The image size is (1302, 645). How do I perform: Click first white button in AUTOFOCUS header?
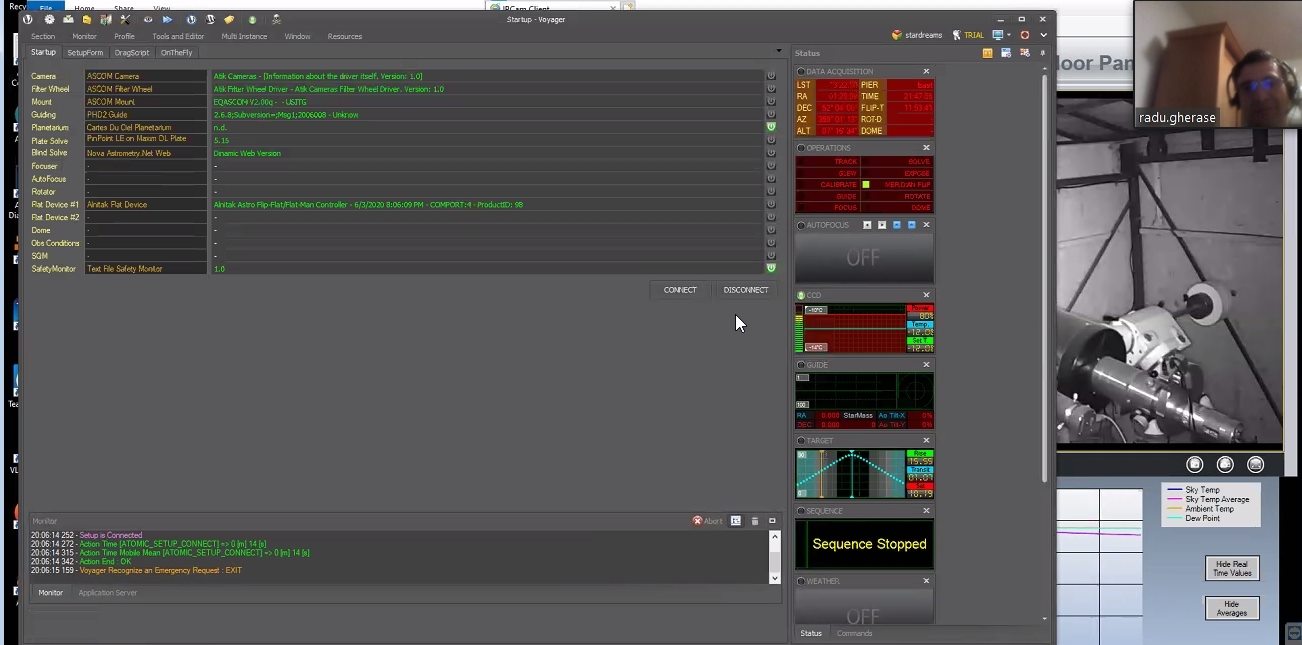pos(867,225)
